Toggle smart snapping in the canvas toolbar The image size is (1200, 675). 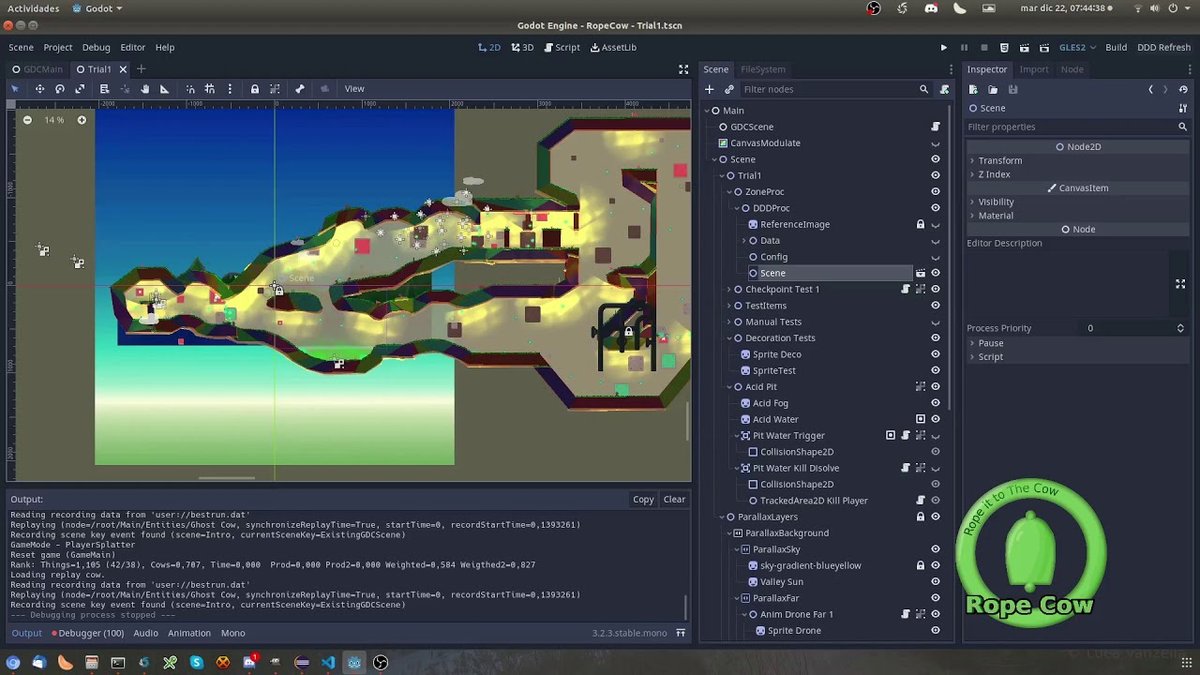pos(190,89)
